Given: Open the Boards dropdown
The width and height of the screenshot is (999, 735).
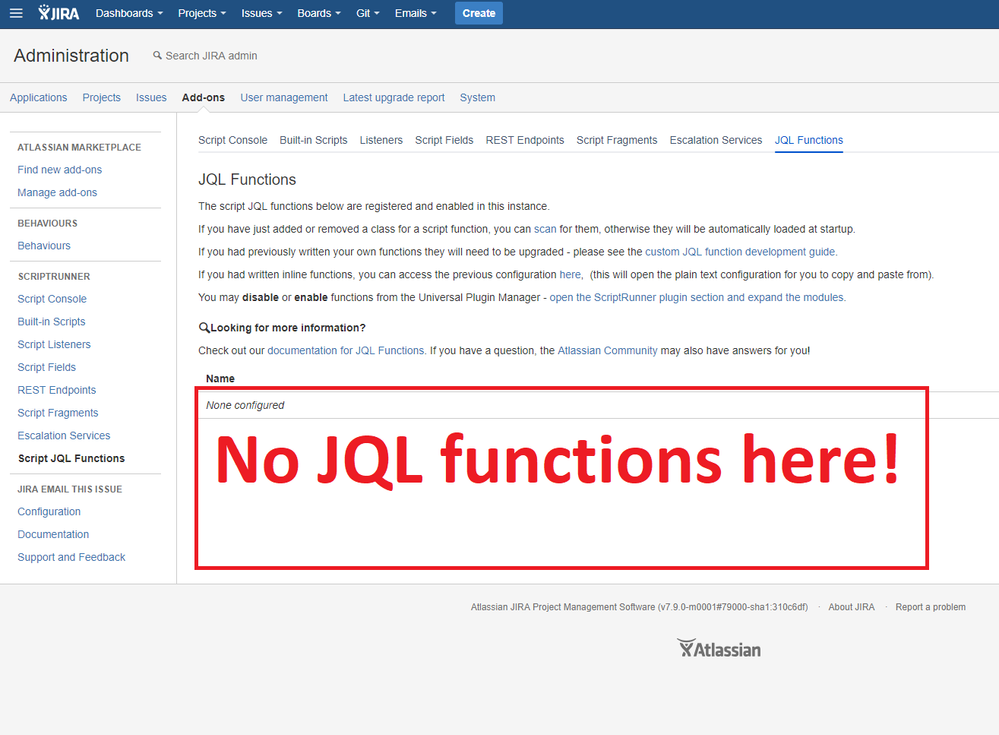Looking at the screenshot, I should 319,13.
